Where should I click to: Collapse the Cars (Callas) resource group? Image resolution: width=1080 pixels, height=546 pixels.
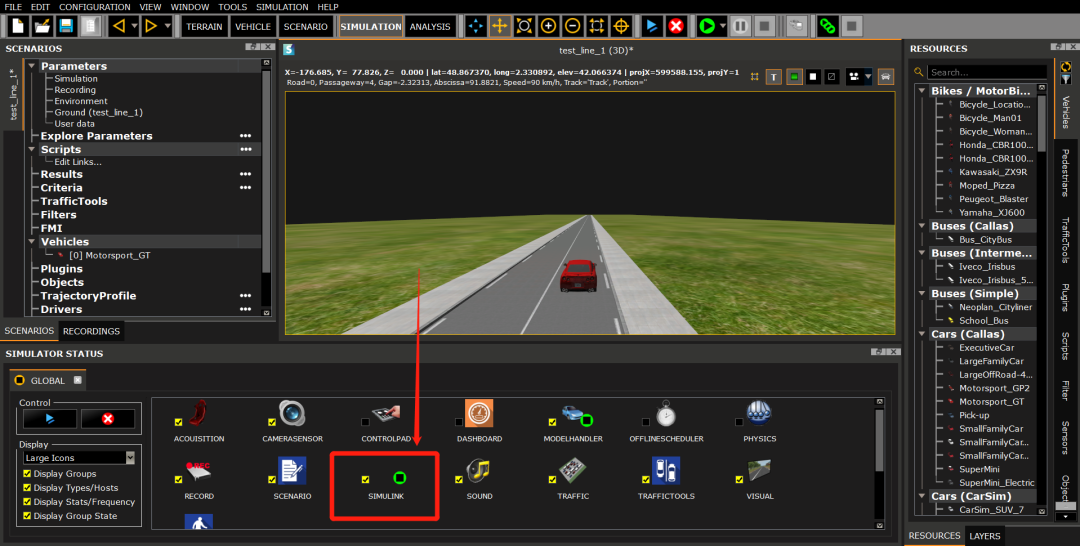pos(922,334)
